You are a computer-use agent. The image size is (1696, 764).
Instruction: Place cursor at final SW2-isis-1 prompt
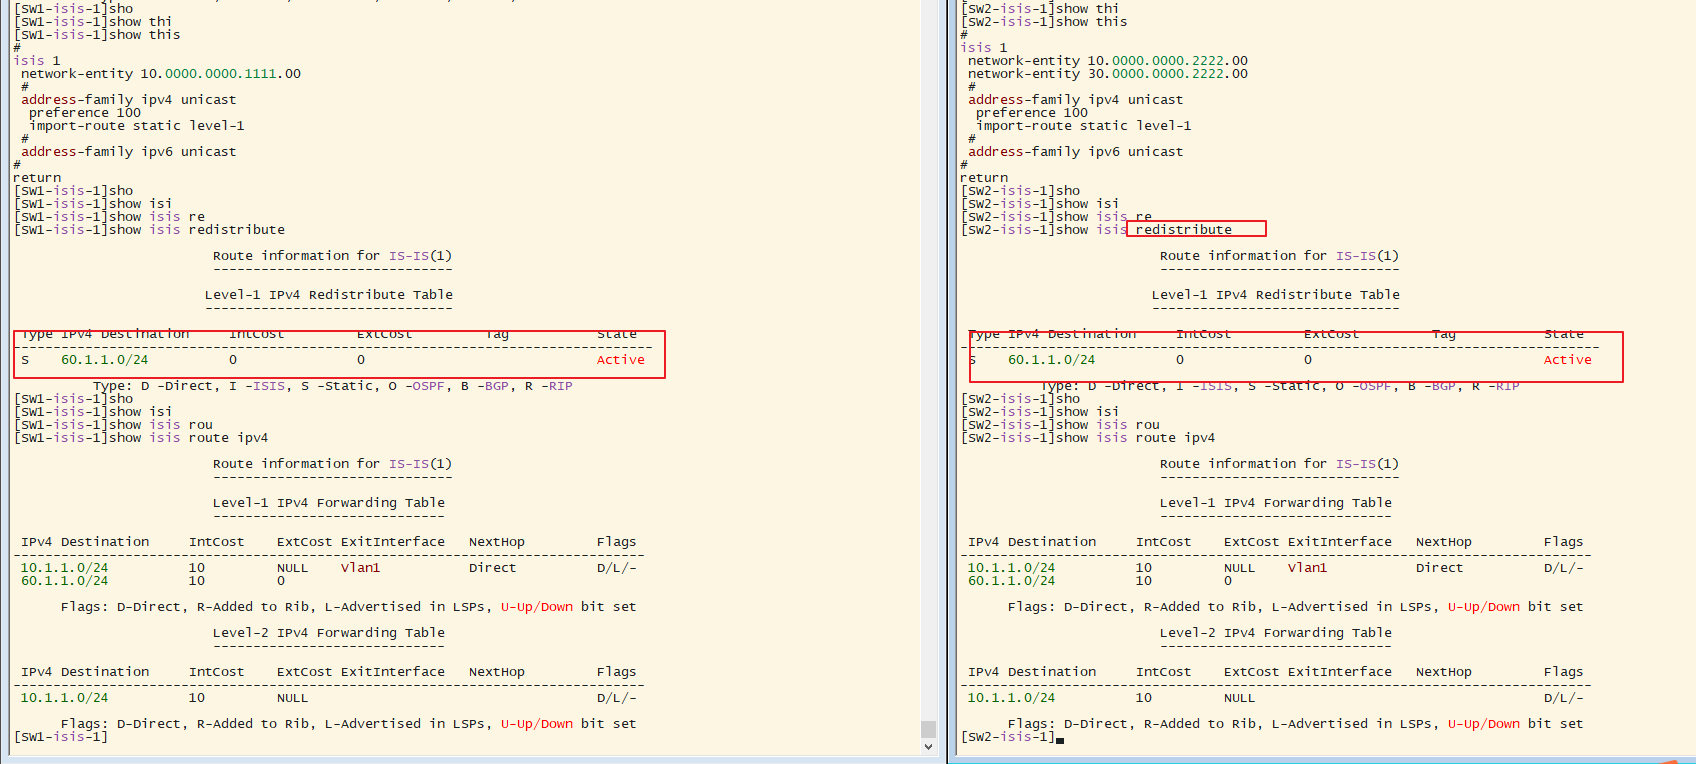pyautogui.click(x=1060, y=738)
